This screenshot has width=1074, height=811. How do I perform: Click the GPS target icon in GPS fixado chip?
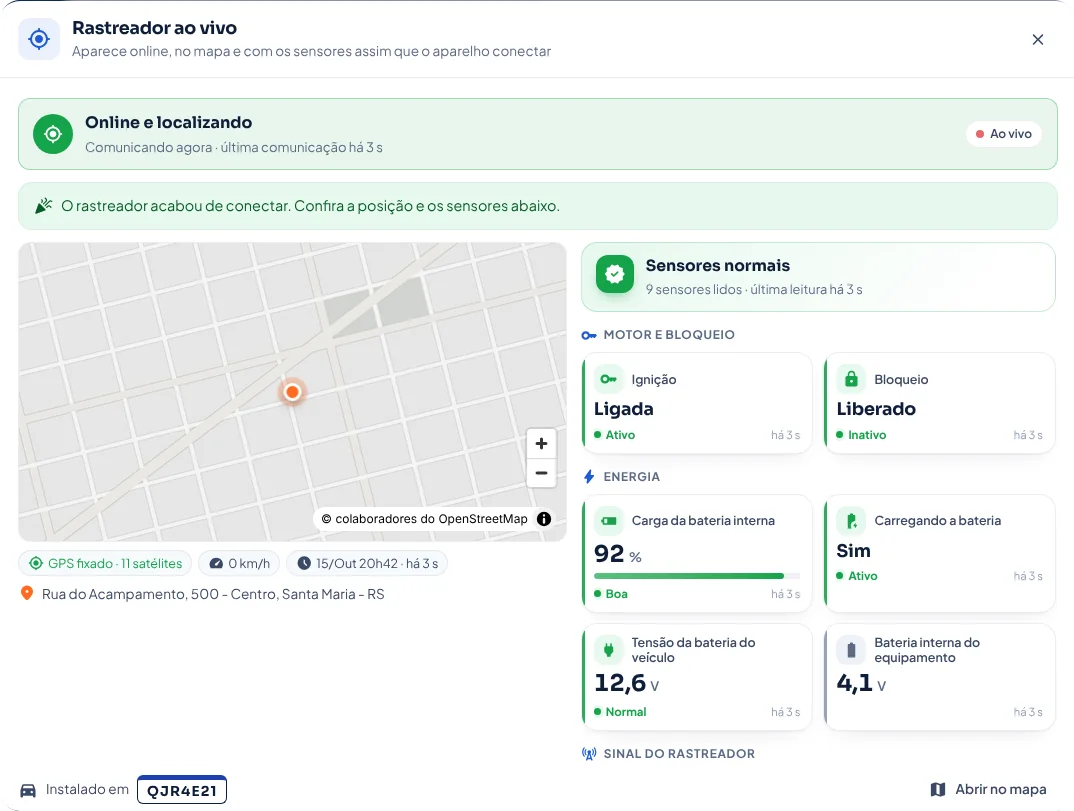click(x=36, y=563)
